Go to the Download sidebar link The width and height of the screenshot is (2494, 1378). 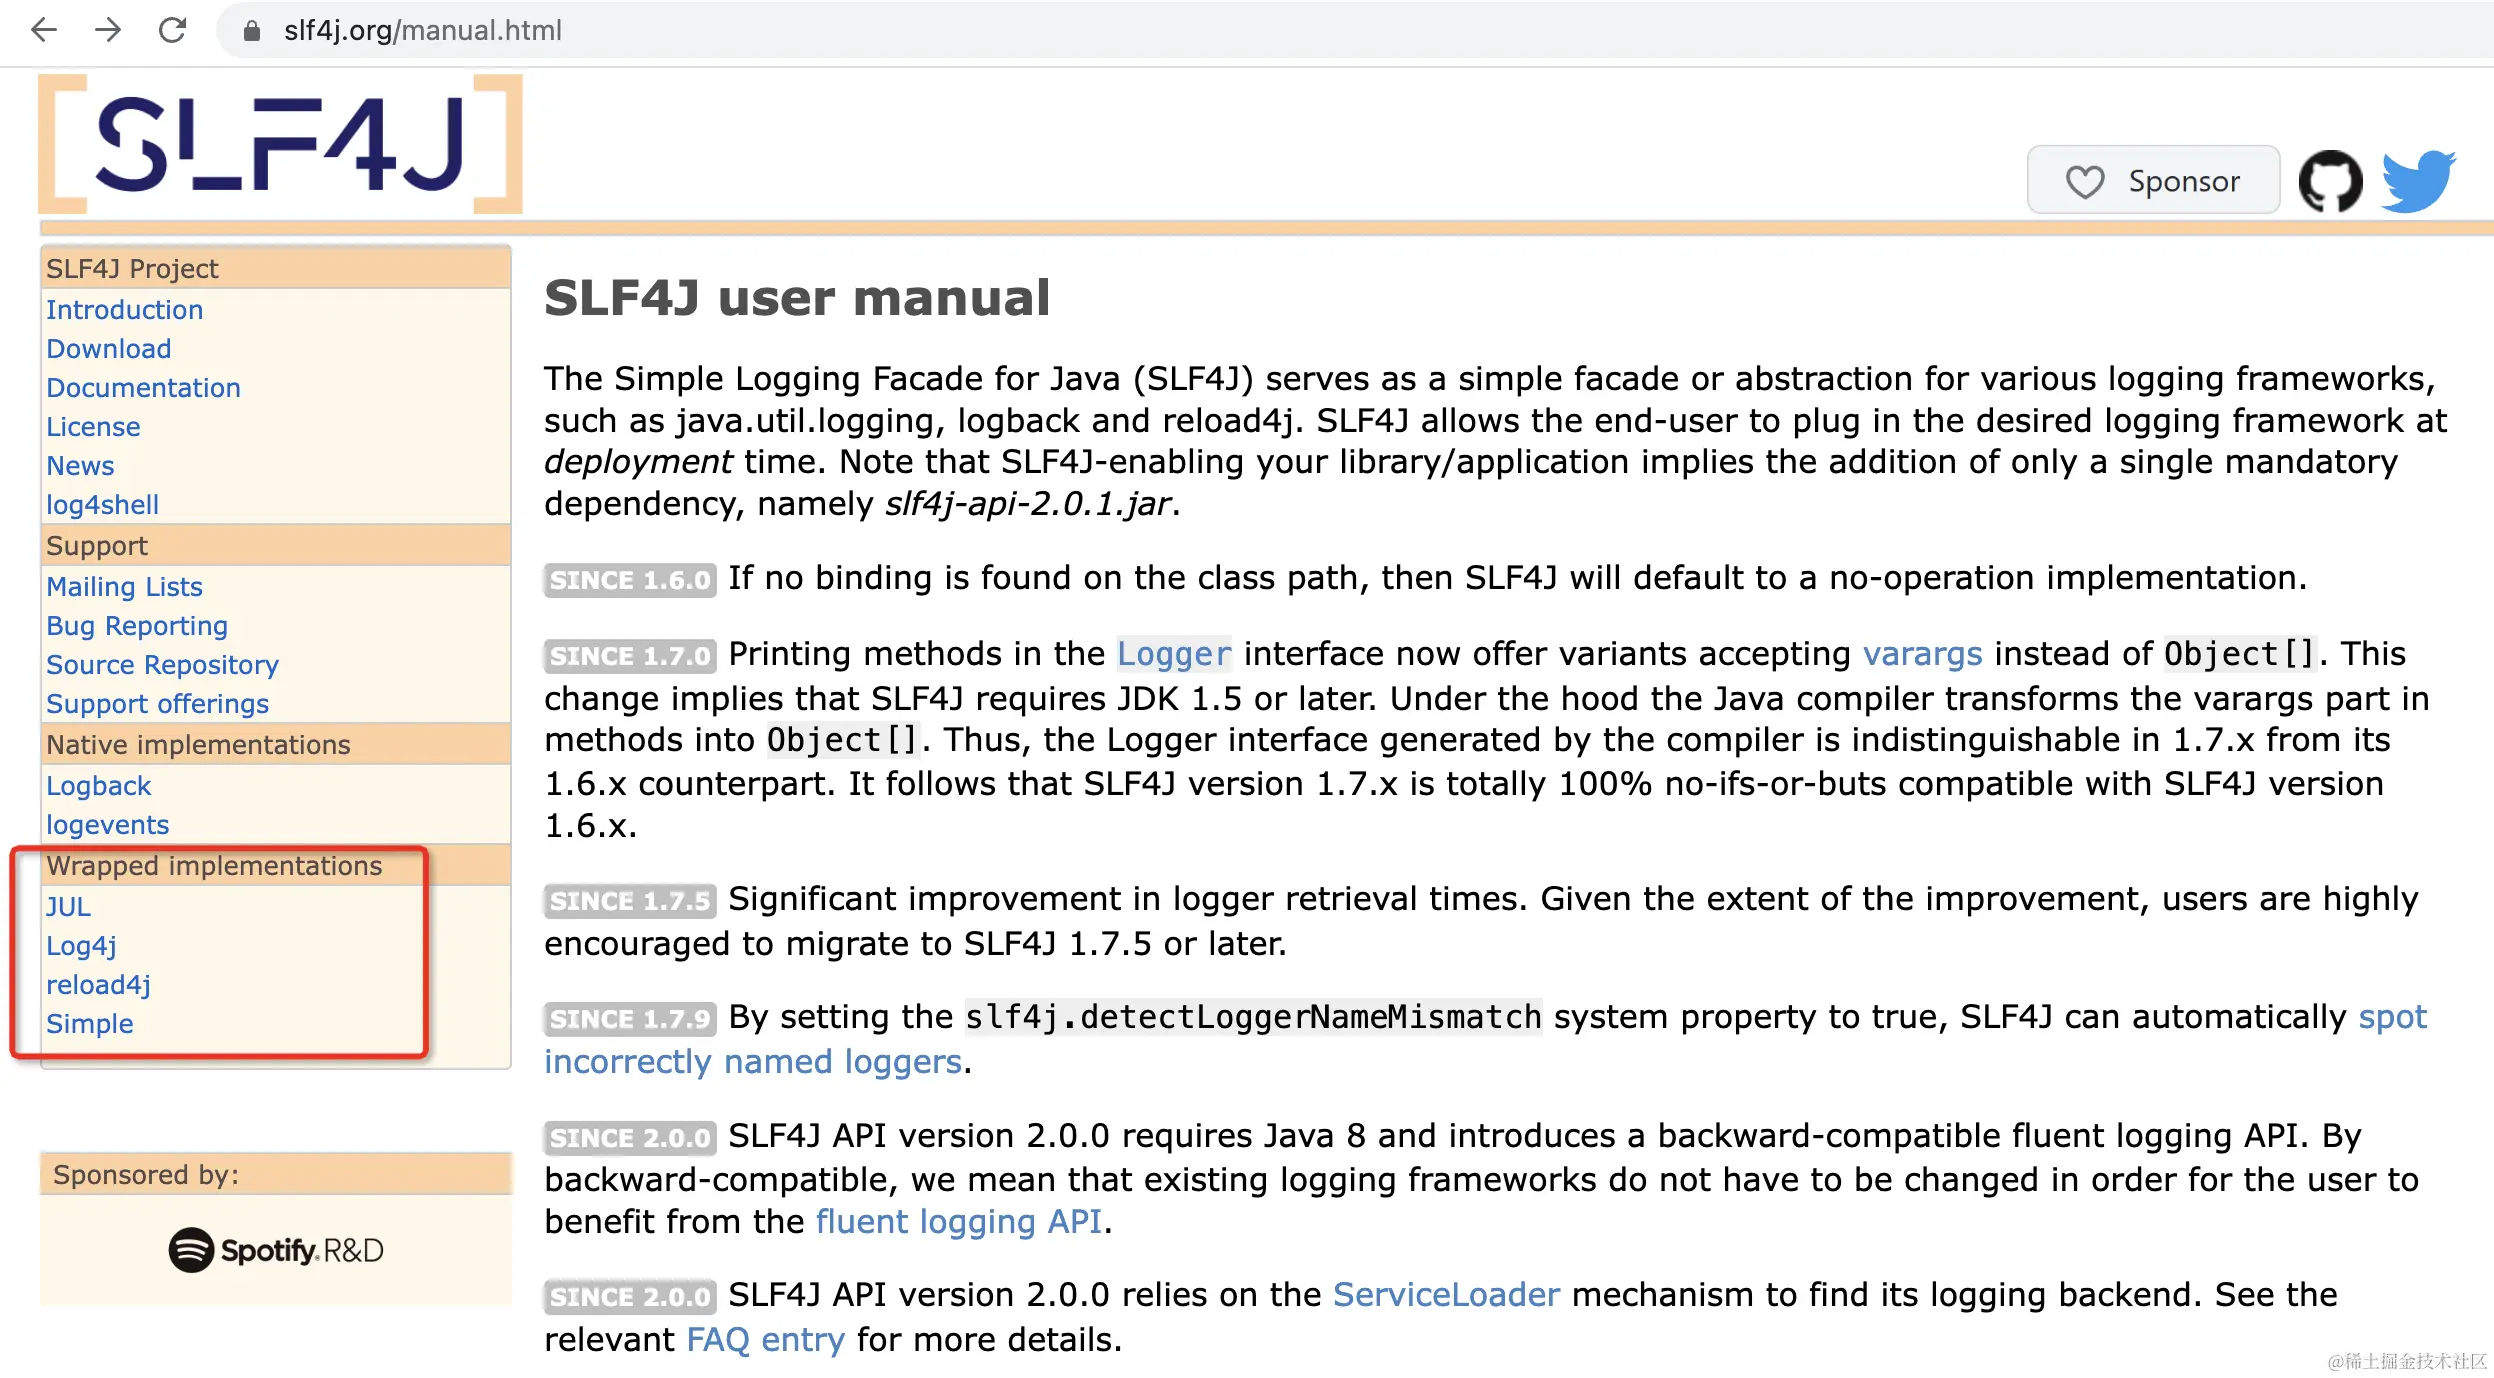[x=108, y=349]
